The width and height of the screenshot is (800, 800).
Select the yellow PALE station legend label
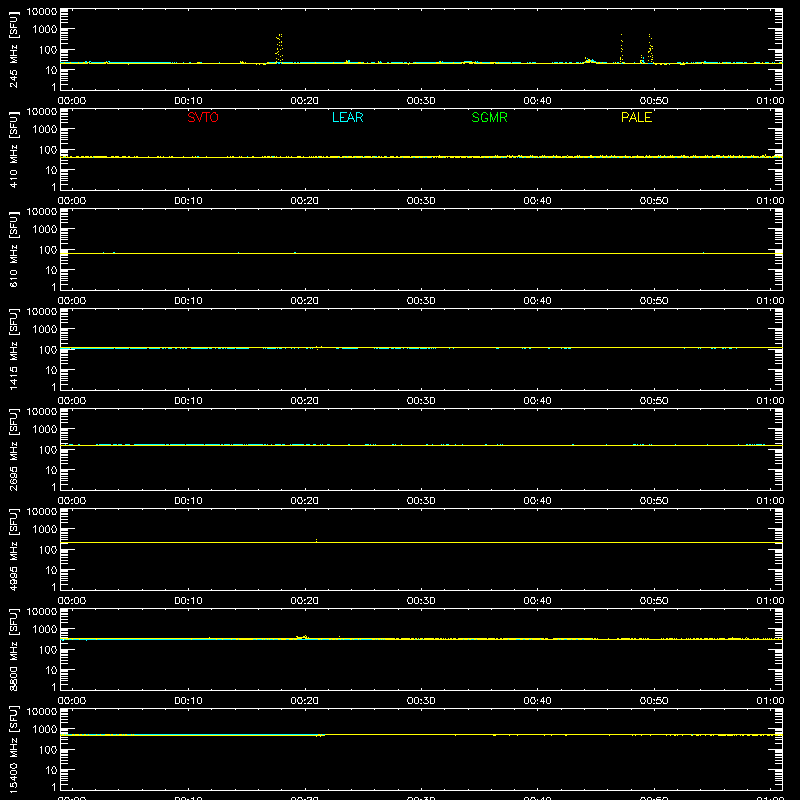pyautogui.click(x=636, y=117)
